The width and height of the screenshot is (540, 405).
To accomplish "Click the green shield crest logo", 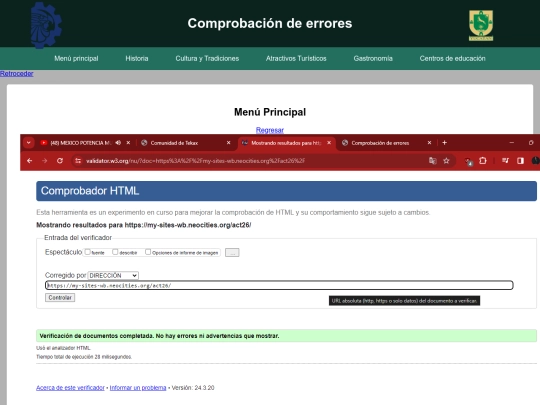I will click(x=481, y=25).
